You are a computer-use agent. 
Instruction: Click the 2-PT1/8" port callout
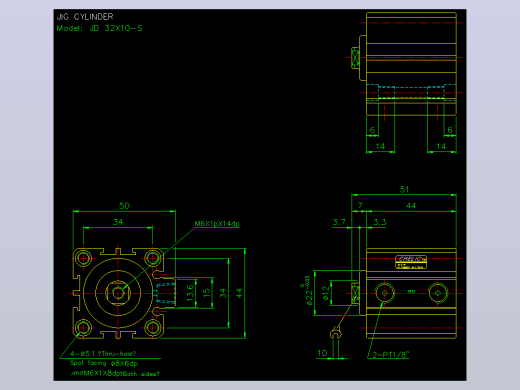coord(391,355)
